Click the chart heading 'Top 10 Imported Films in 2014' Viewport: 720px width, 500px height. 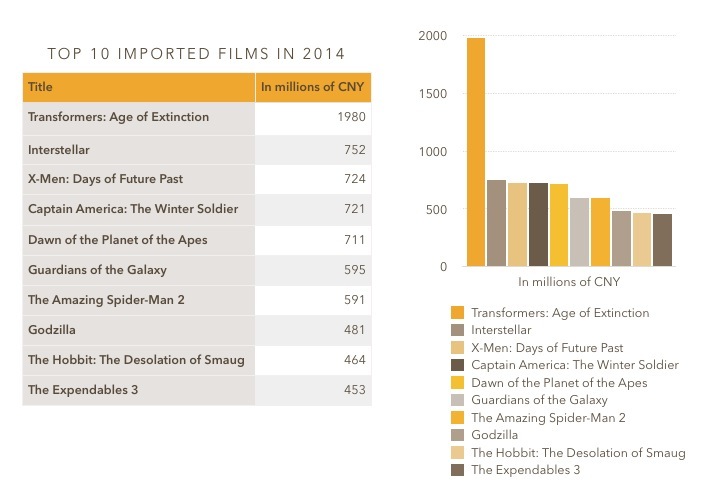[x=198, y=52]
